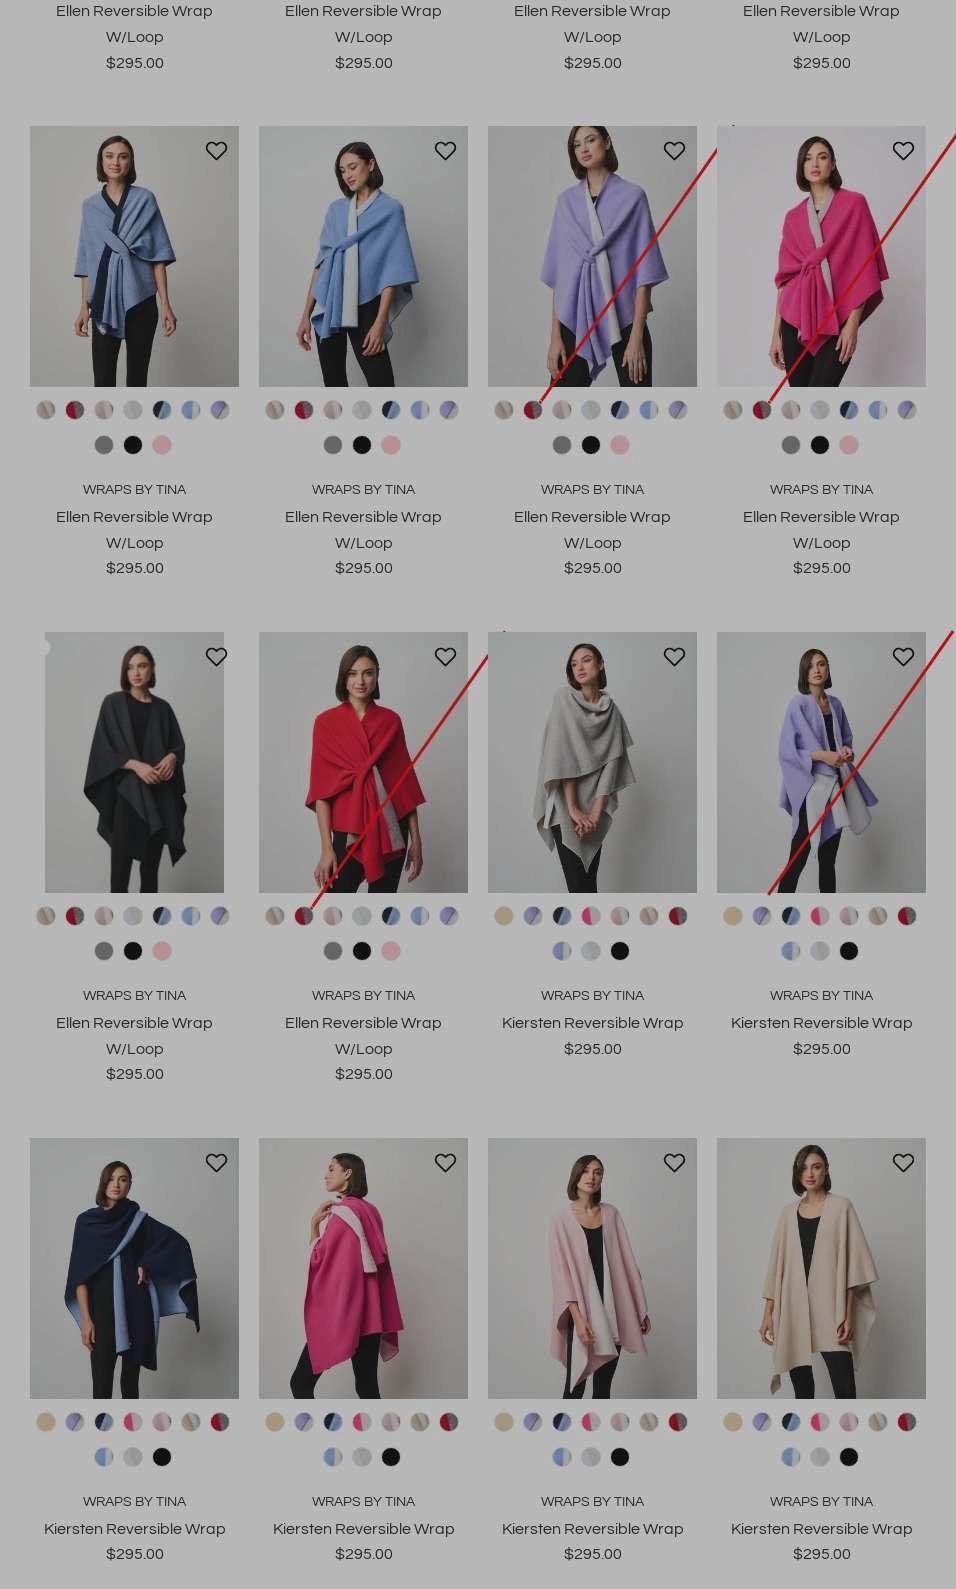Wishlist the navy blue Kiersten wrap
Screen dimensions: 956x1589
coord(216,1163)
